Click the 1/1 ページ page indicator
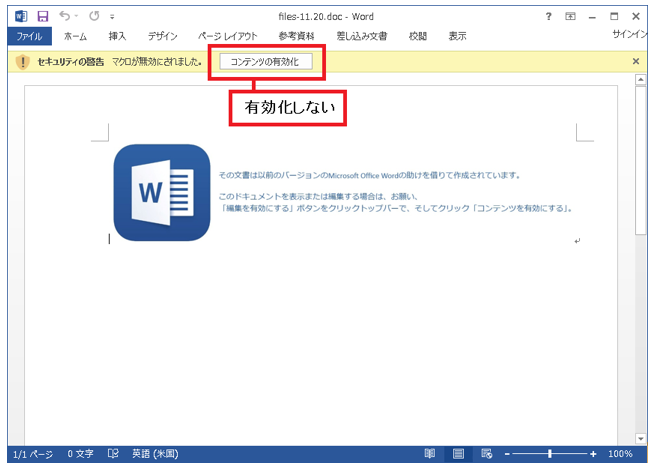This screenshot has height=470, width=656. (x=33, y=454)
